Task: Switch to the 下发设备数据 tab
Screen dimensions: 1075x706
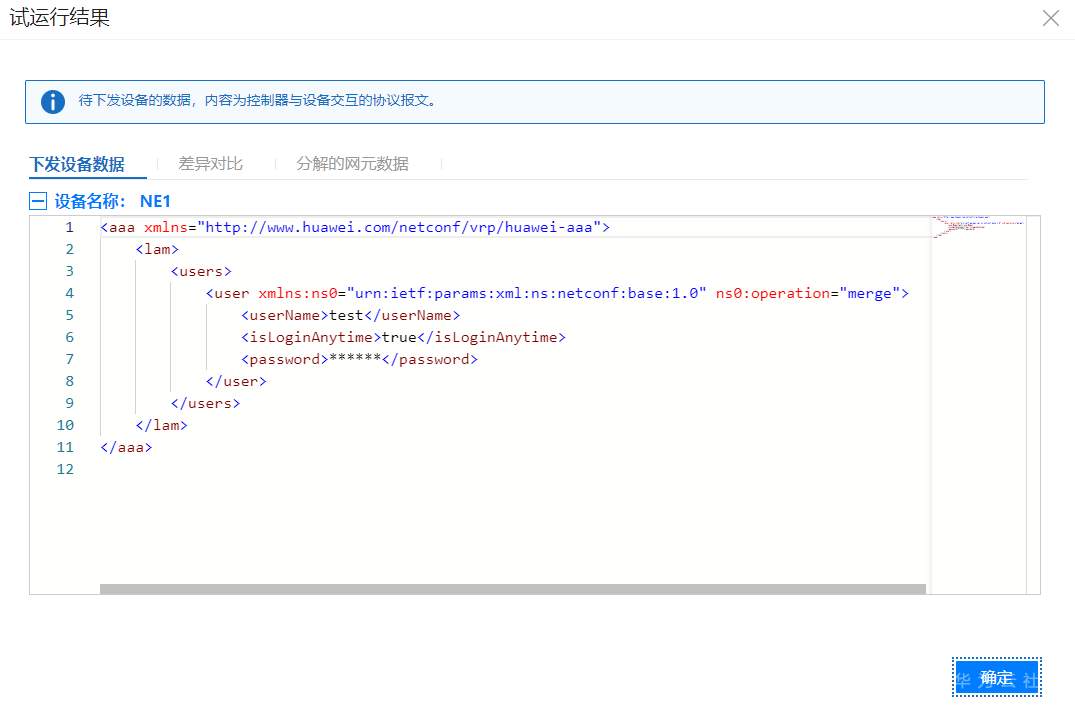Action: (x=77, y=165)
